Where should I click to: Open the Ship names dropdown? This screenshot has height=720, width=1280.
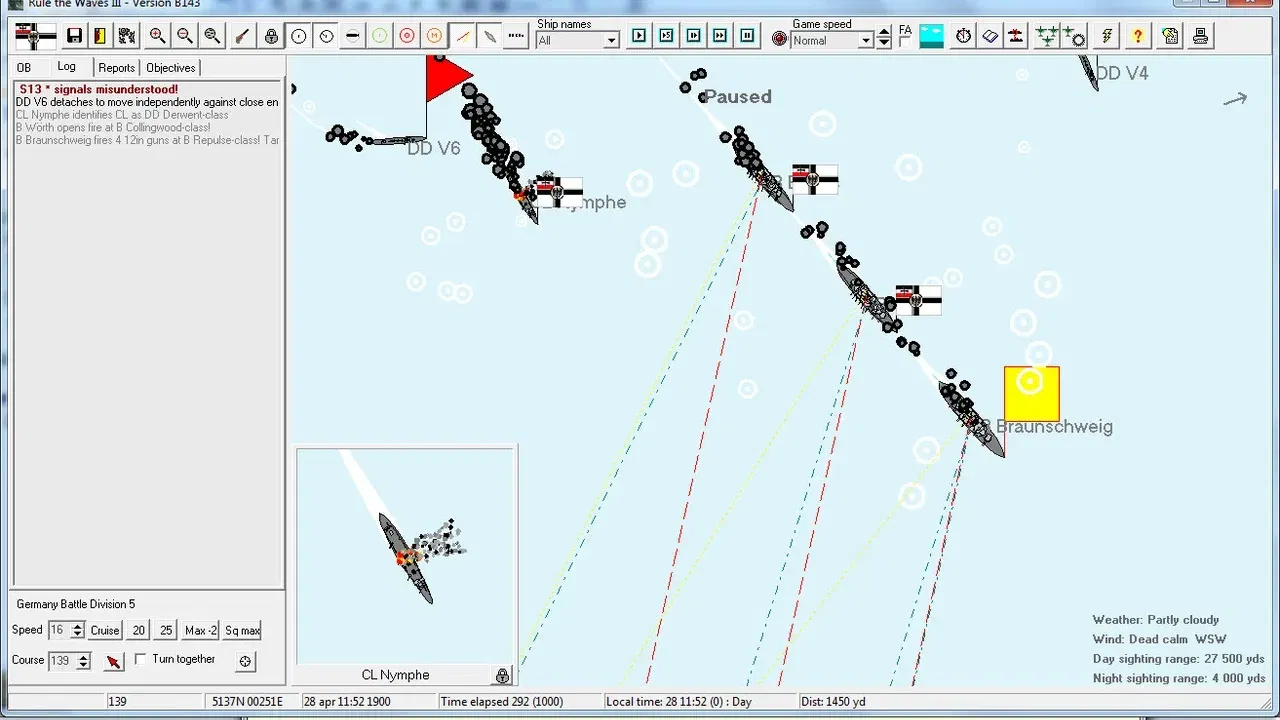pos(609,41)
